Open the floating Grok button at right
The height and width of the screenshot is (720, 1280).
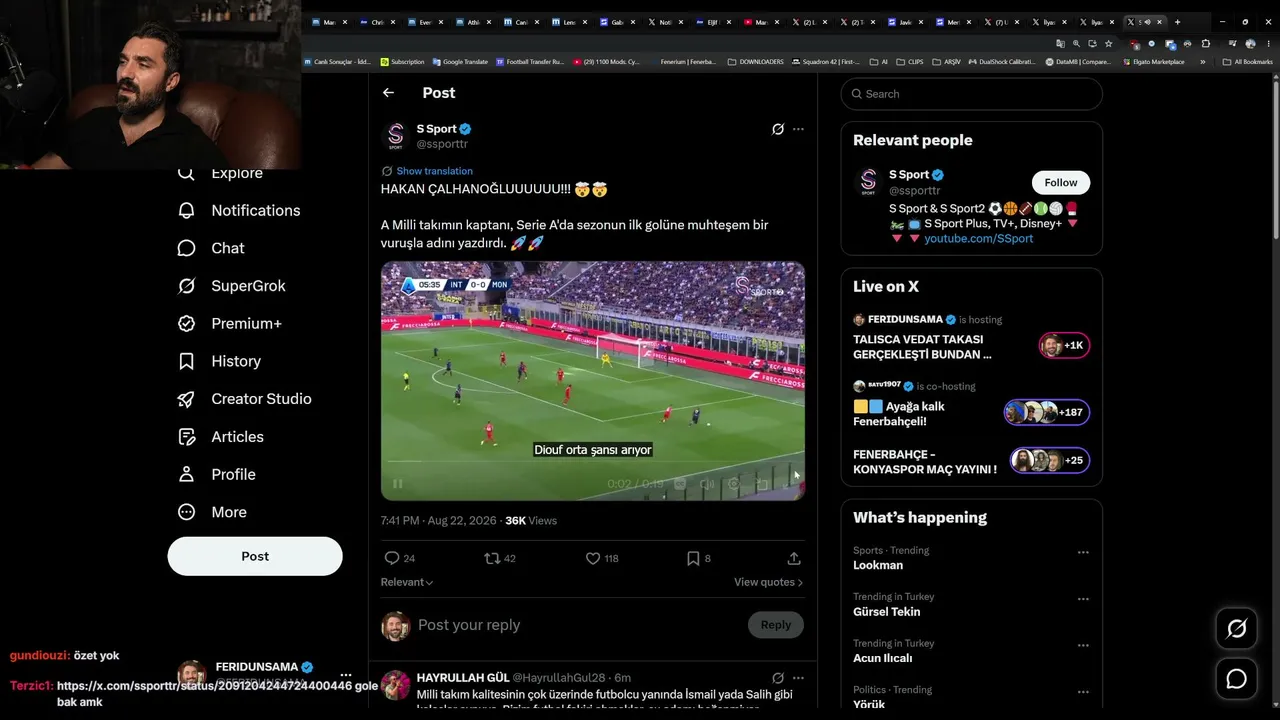[x=1237, y=629]
